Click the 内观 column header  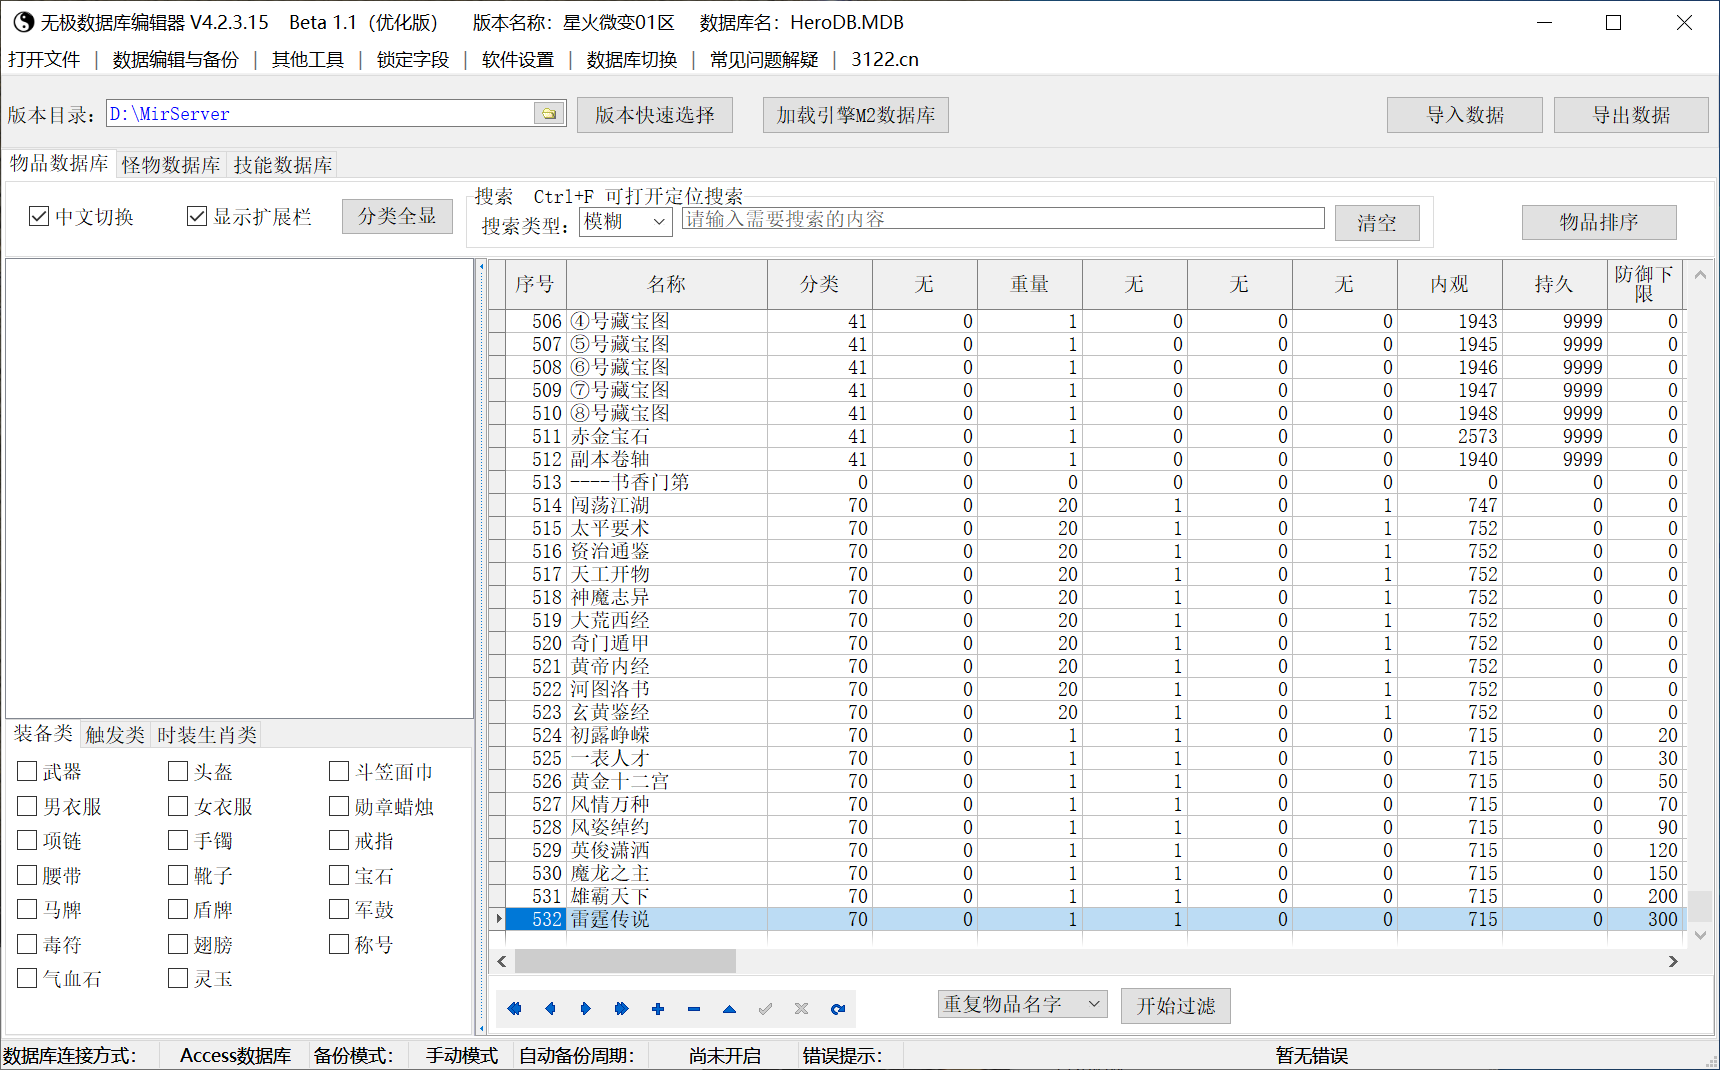click(1450, 284)
